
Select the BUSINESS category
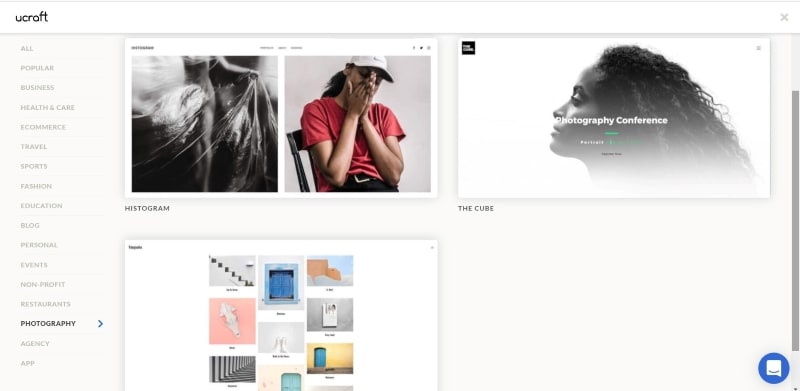(37, 88)
